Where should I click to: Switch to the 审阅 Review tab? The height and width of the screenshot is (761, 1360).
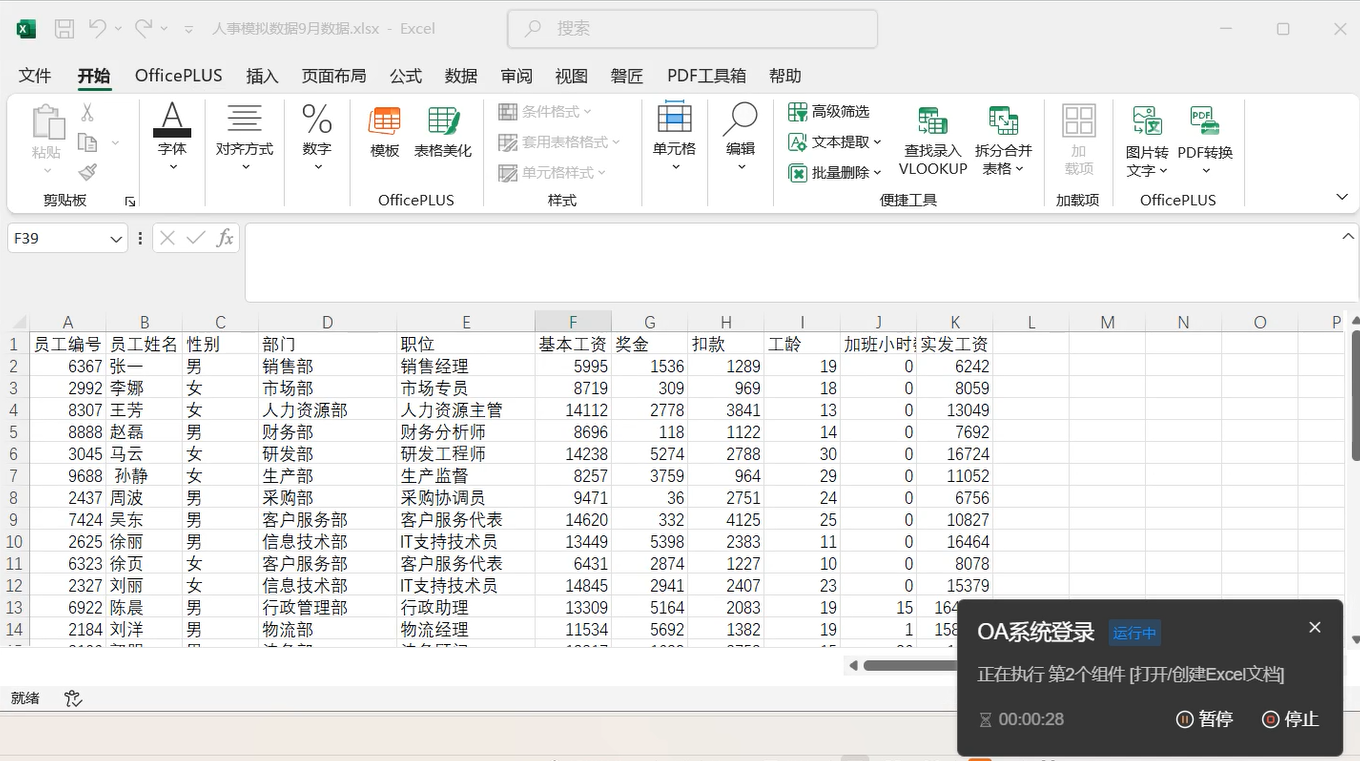[517, 76]
